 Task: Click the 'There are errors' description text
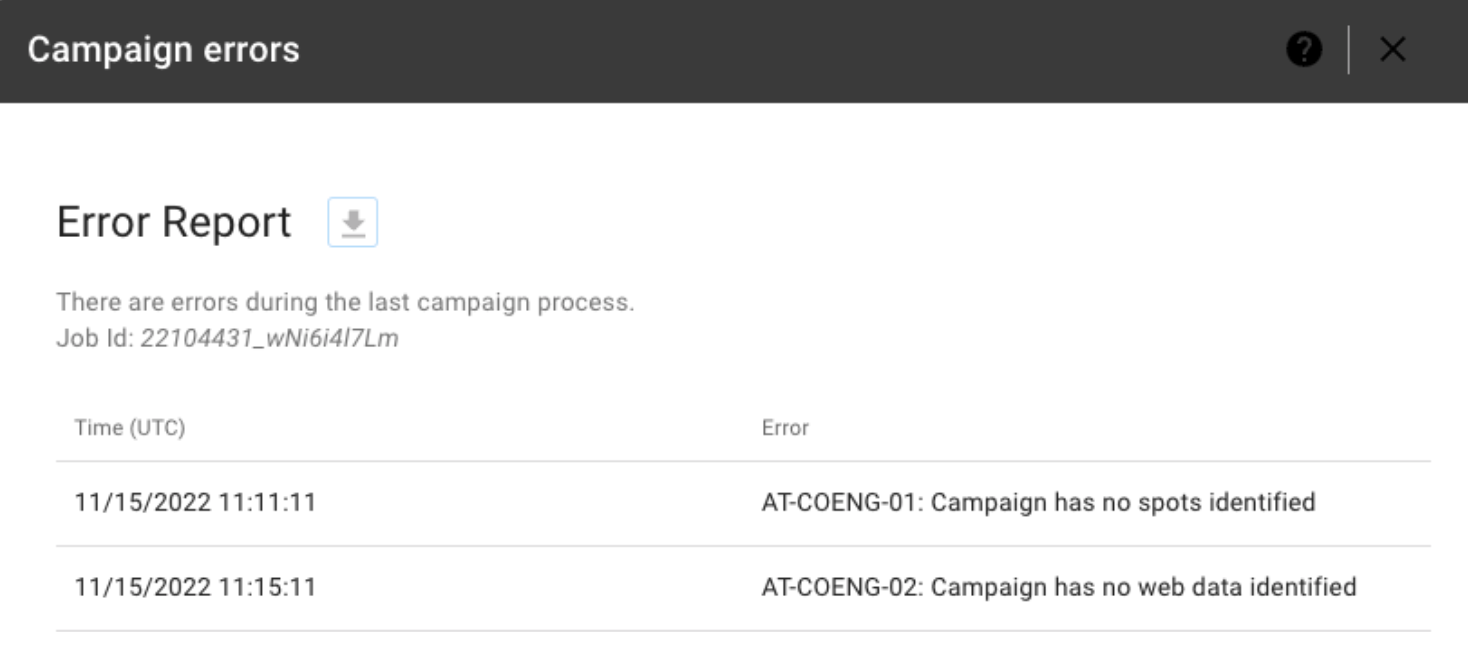pos(345,302)
